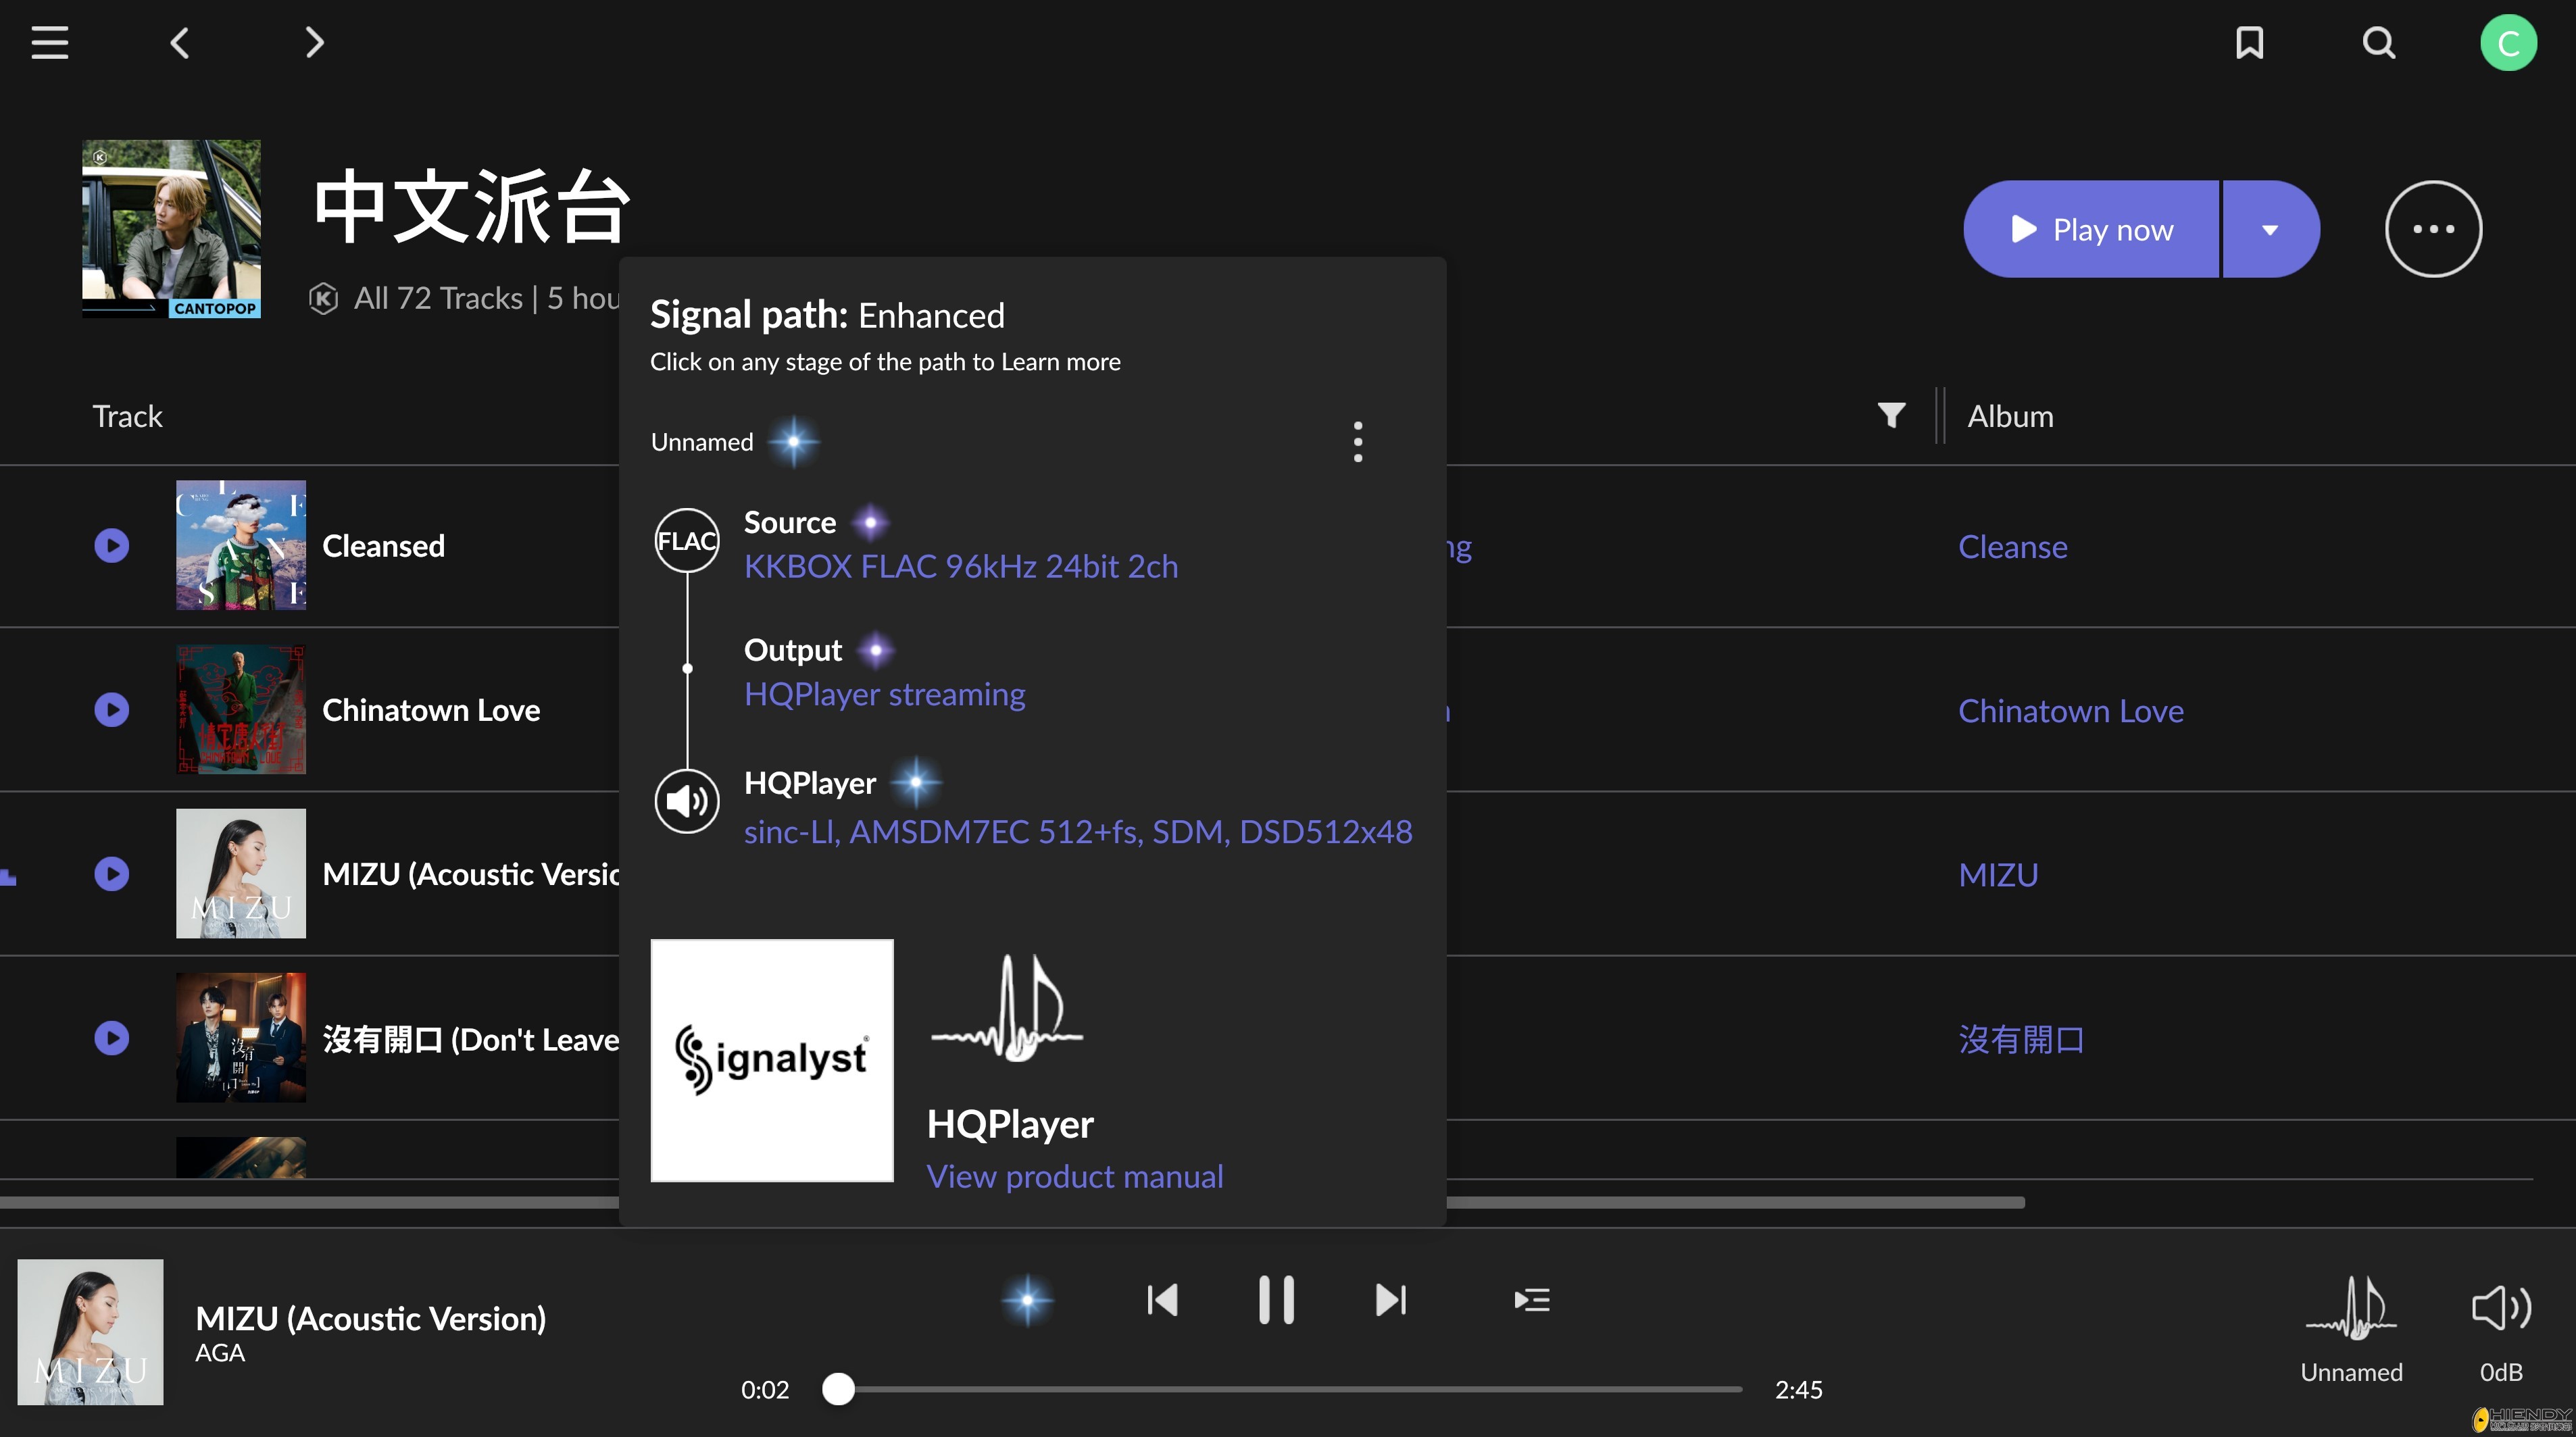This screenshot has height=1437, width=2576.
Task: Skip to the next track
Action: tap(1391, 1300)
